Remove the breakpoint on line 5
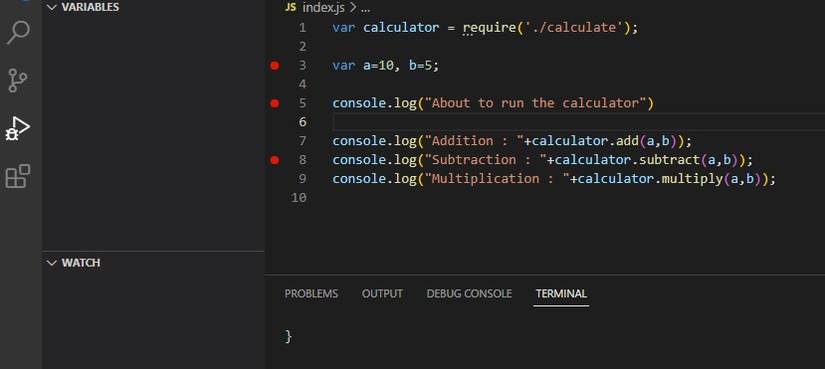This screenshot has height=369, width=825. tap(274, 103)
